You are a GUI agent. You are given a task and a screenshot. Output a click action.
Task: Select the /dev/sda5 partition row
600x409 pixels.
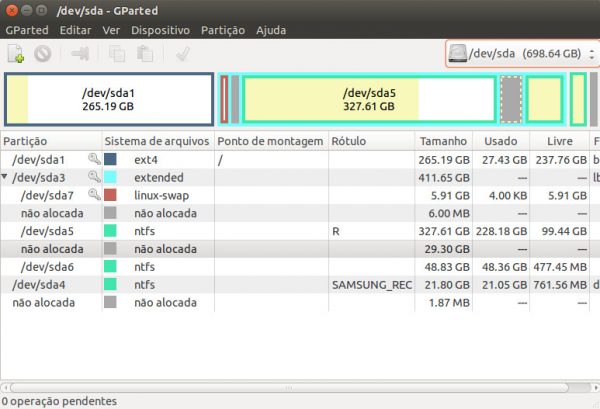[x=300, y=231]
